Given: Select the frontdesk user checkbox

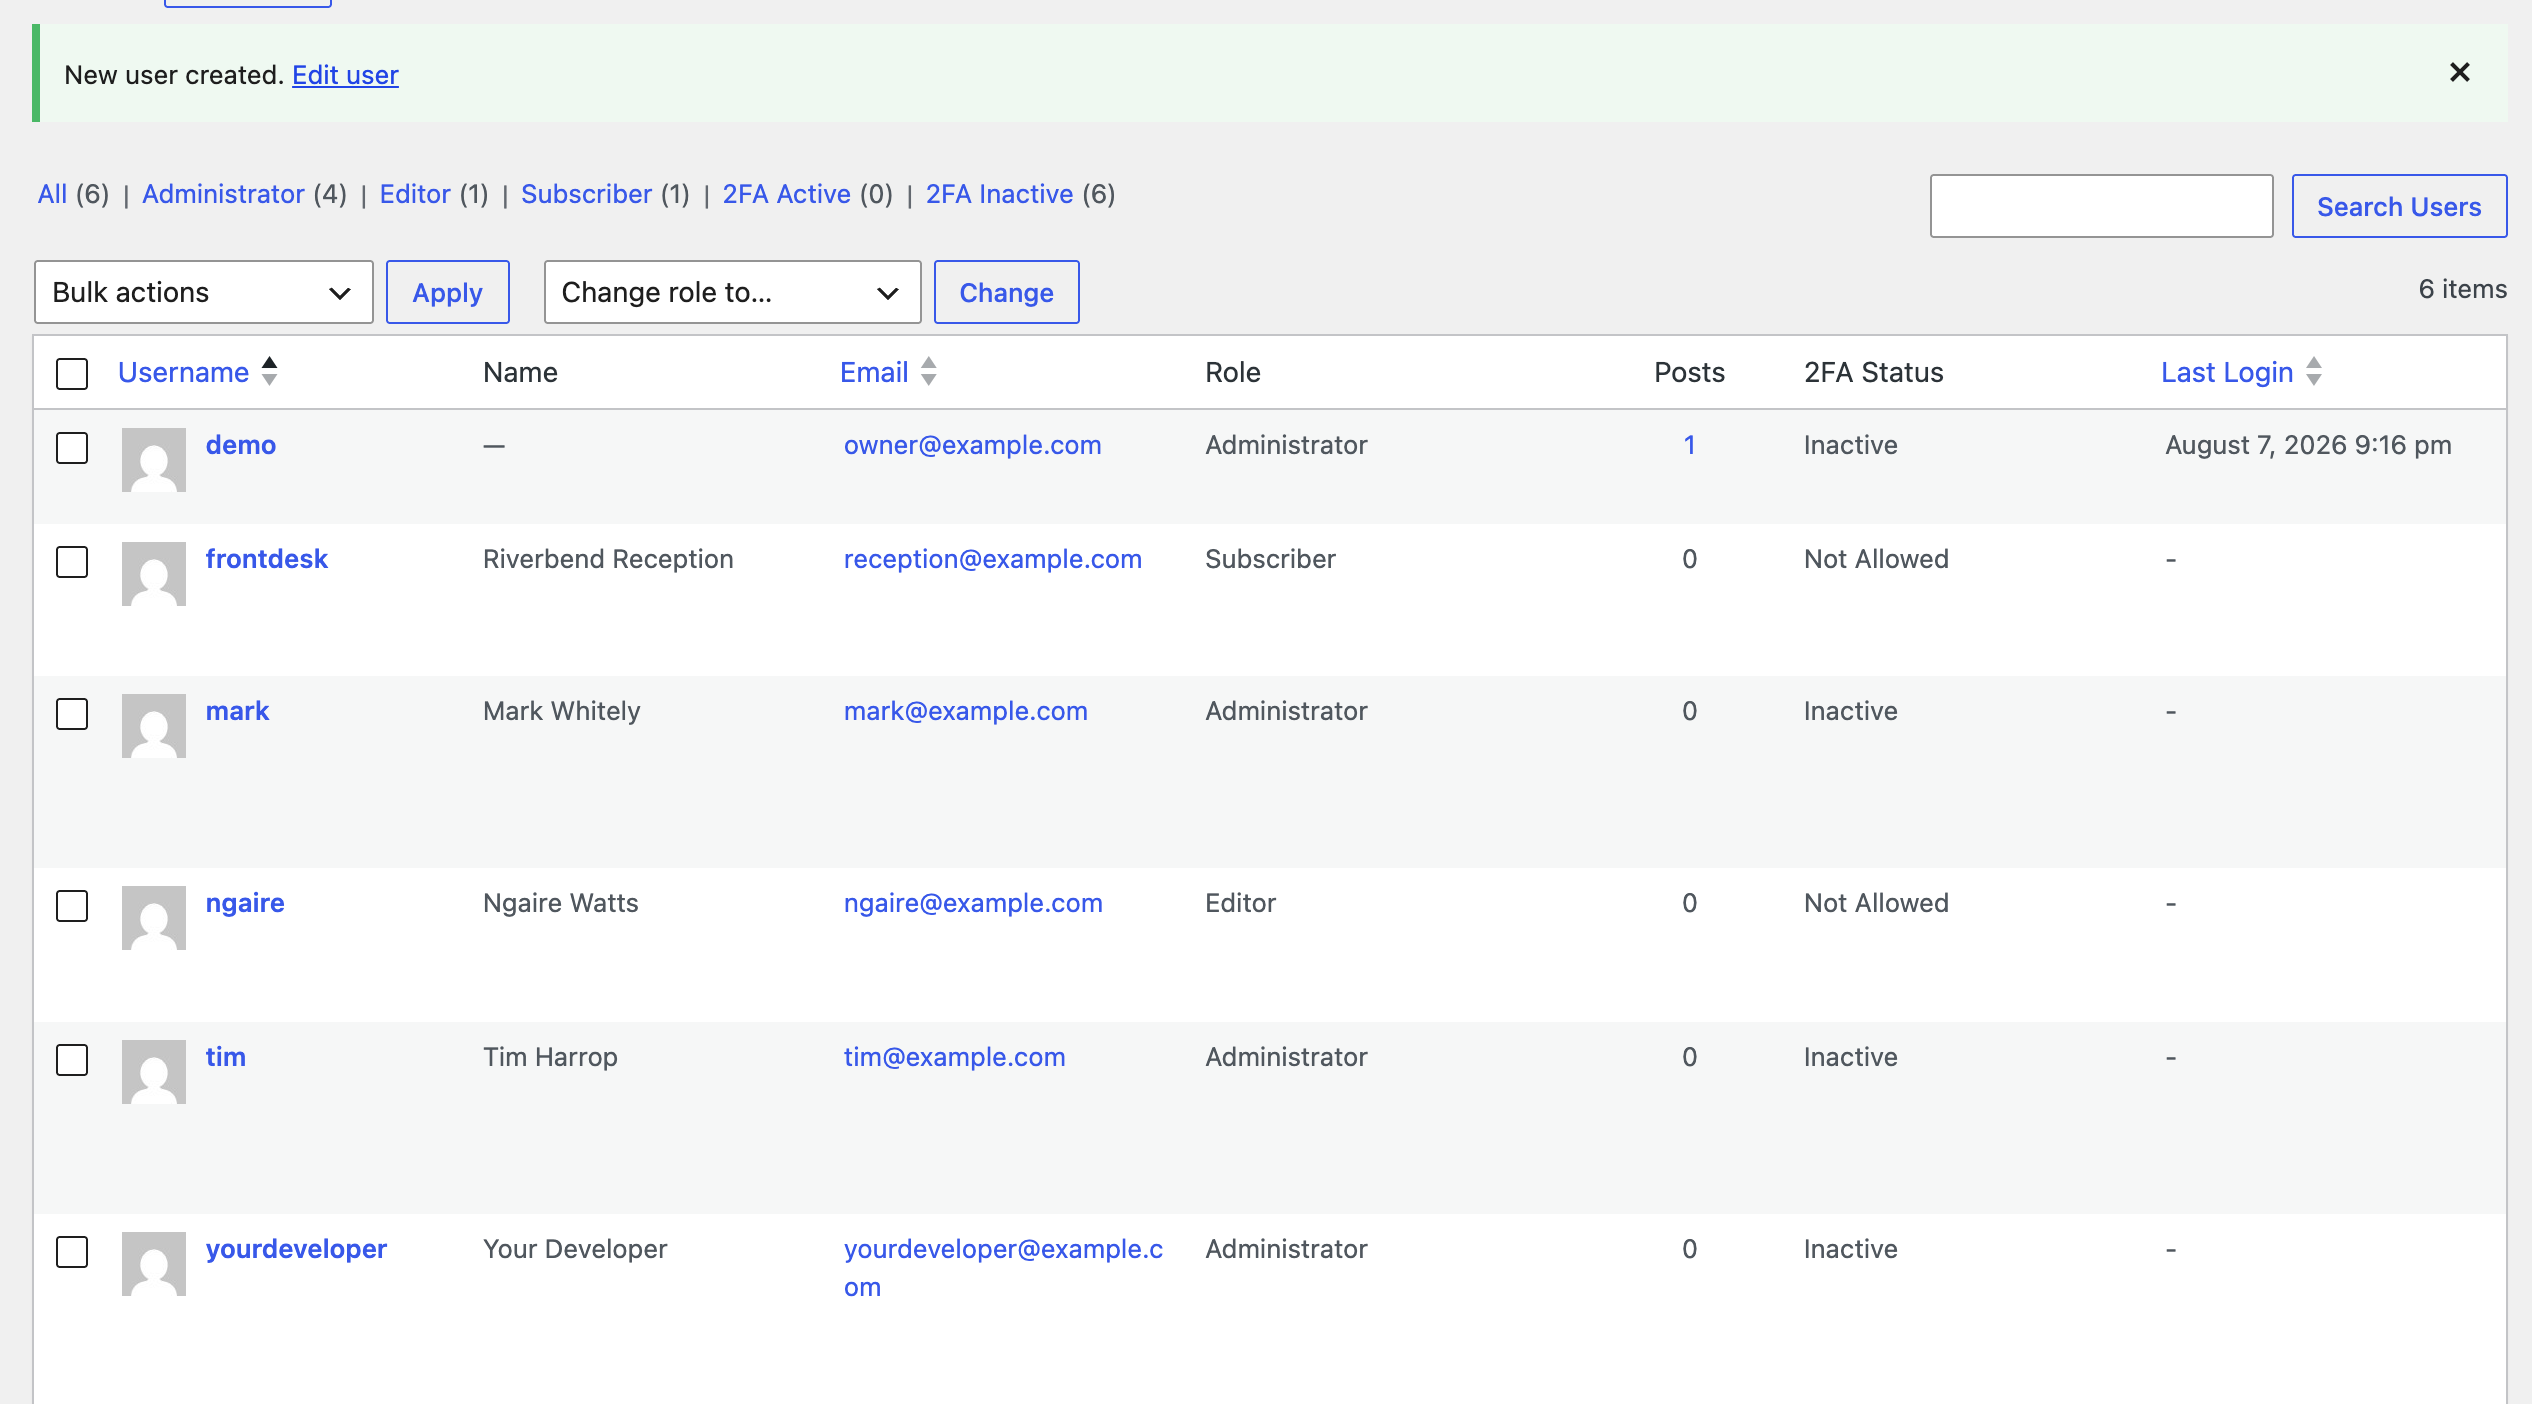Looking at the screenshot, I should 72,561.
